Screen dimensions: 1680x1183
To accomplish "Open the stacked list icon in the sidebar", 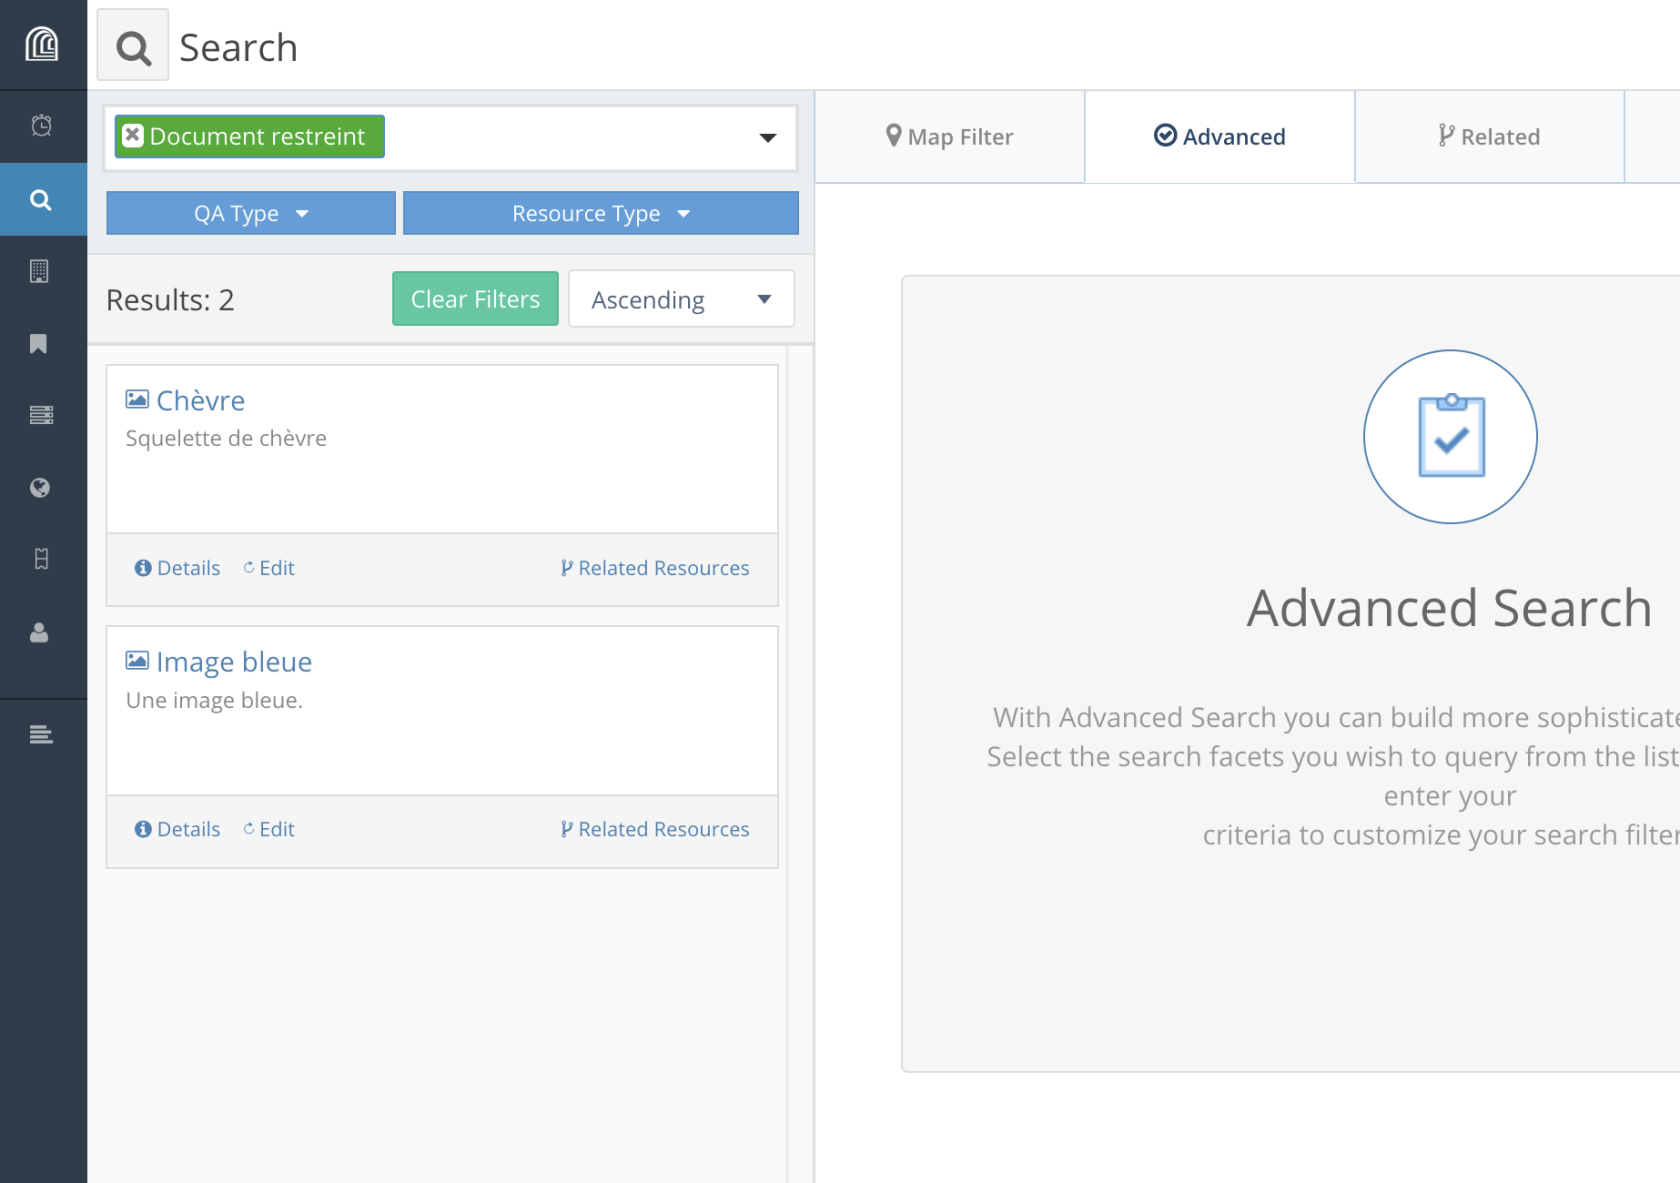I will (41, 415).
